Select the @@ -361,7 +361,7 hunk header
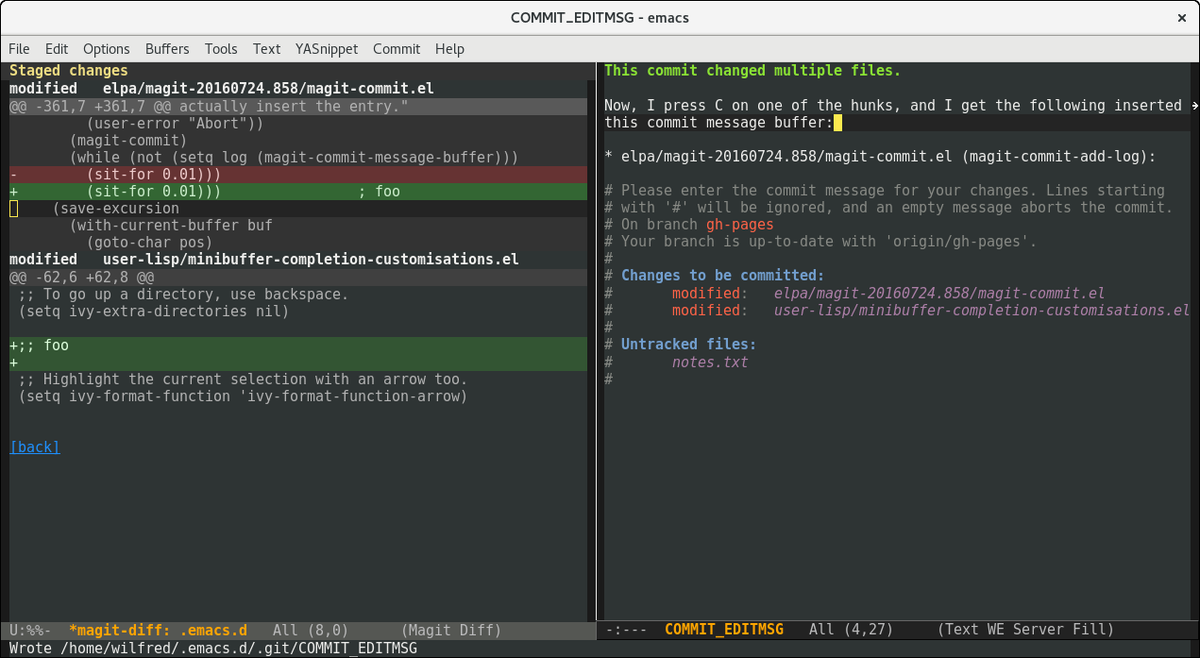The image size is (1200, 658). click(x=208, y=106)
